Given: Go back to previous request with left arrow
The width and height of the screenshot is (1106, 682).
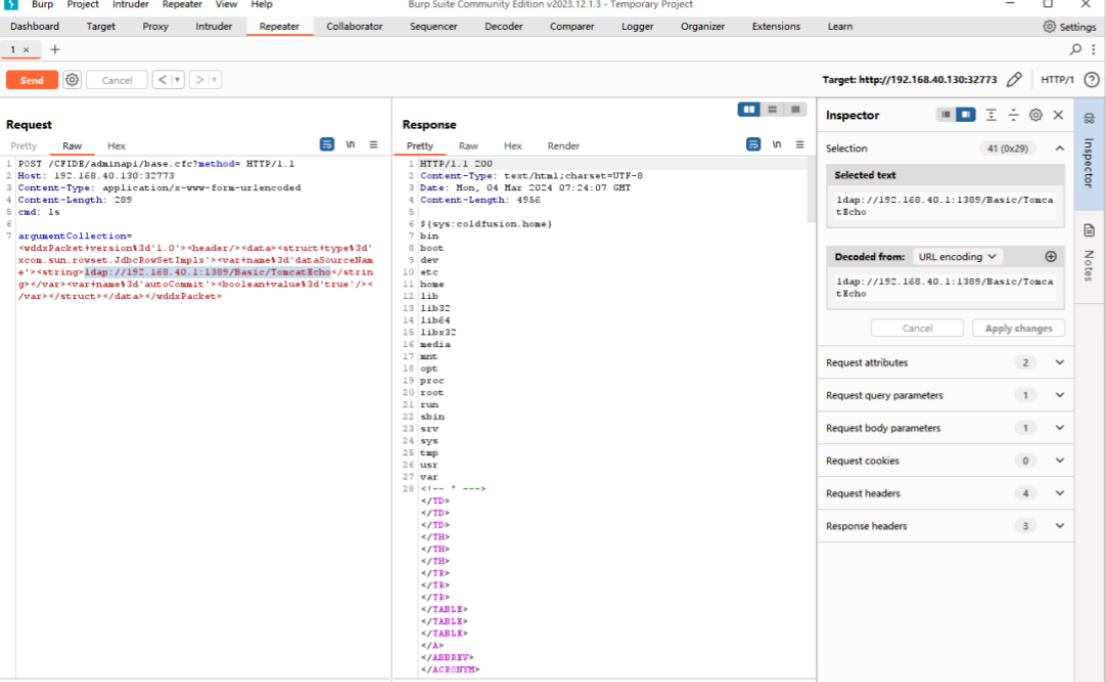Looking at the screenshot, I should [162, 80].
